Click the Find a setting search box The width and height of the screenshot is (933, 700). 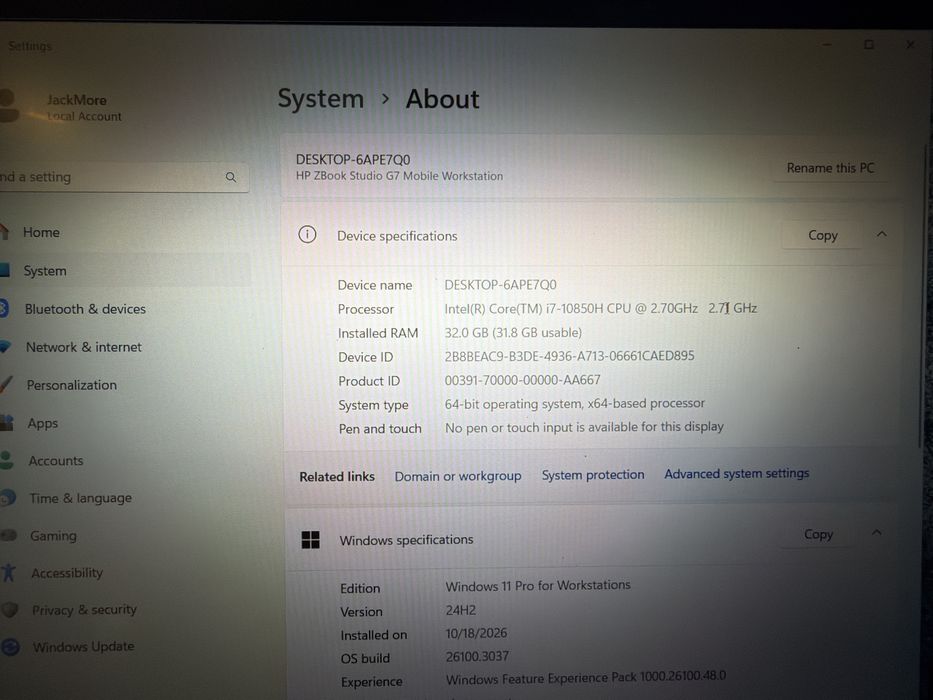124,177
